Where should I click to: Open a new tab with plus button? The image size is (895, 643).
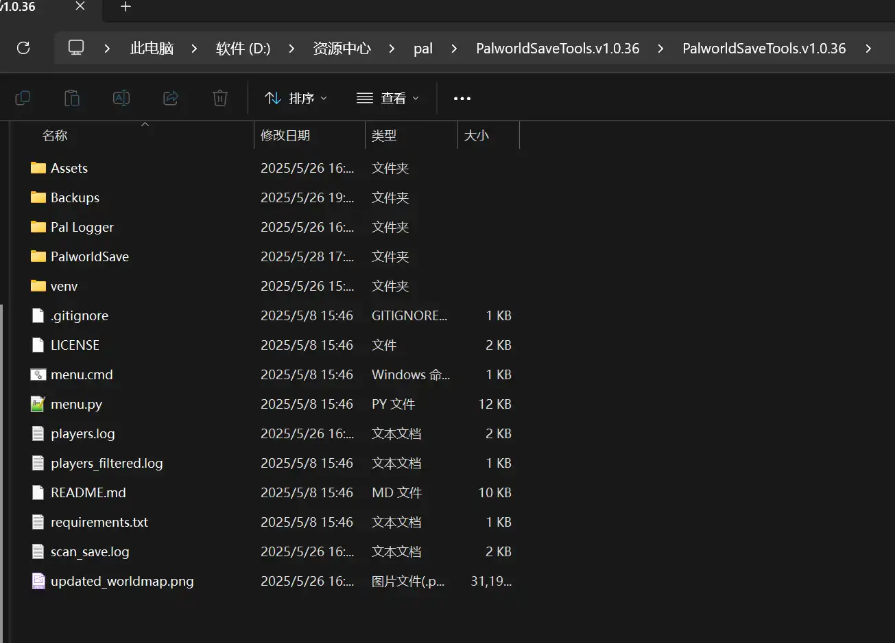pyautogui.click(x=126, y=7)
